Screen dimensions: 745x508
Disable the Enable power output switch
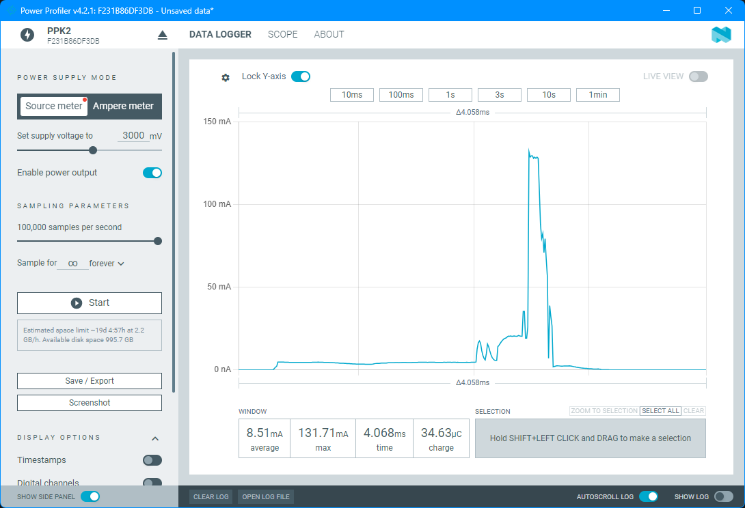point(153,173)
